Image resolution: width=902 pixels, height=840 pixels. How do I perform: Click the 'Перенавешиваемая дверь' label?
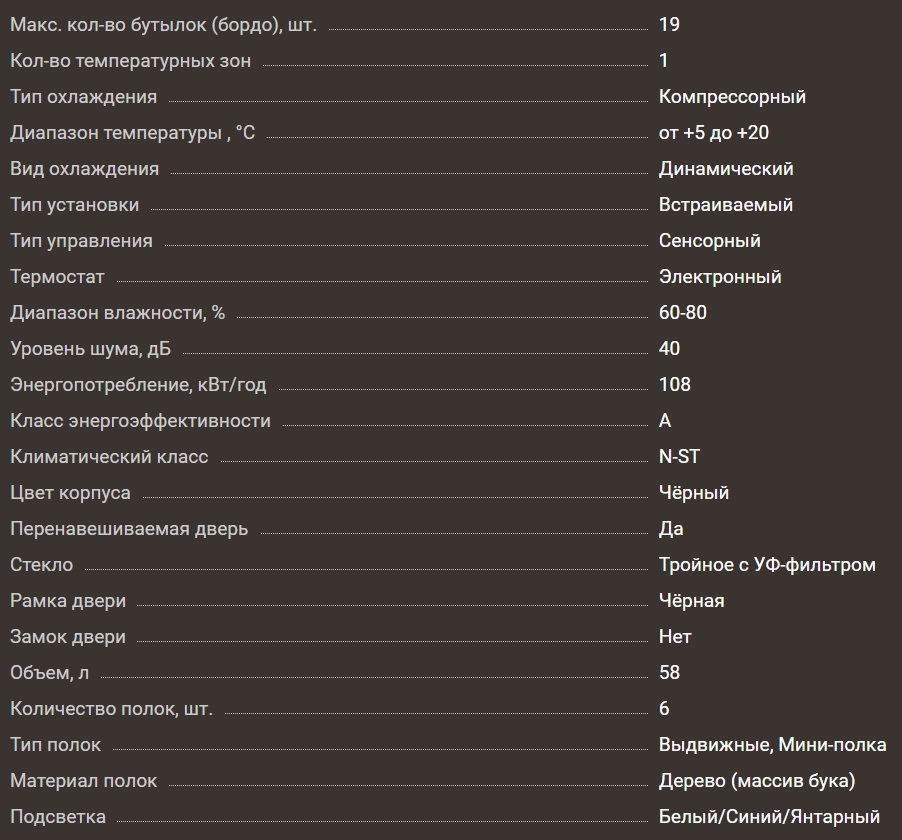(x=129, y=529)
